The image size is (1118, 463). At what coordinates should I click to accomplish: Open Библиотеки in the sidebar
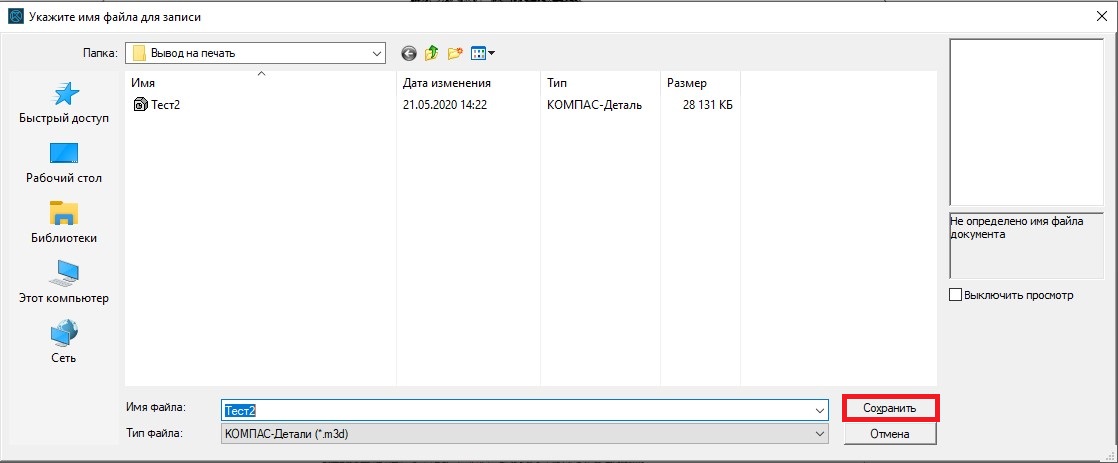tap(64, 223)
